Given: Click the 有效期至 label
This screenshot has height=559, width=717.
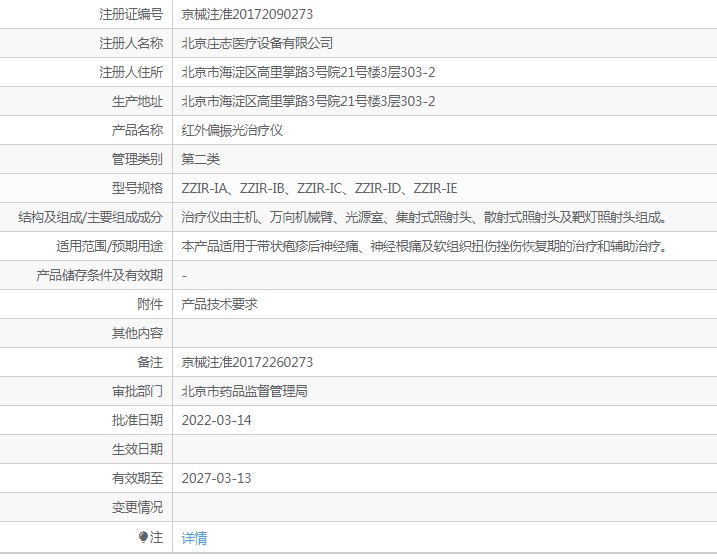Looking at the screenshot, I should click(138, 478).
